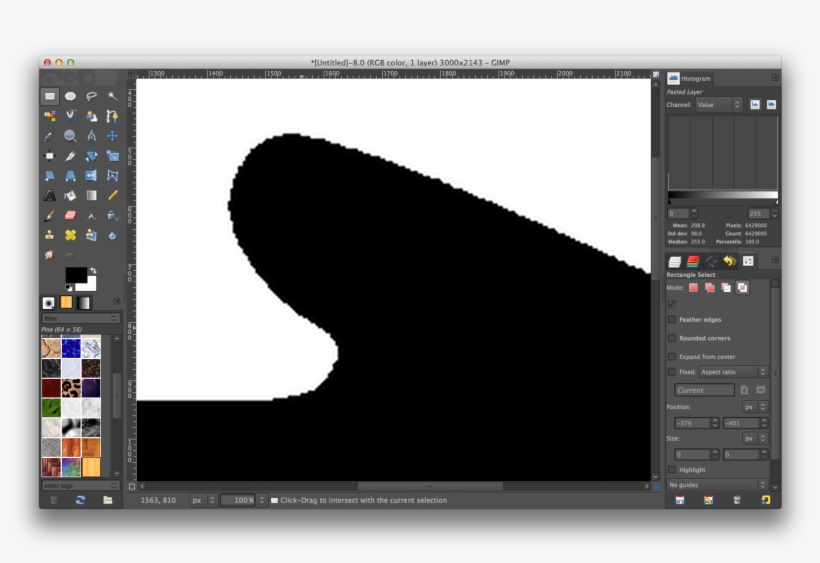Viewport: 820px width, 563px height.
Task: Select the Shear tool
Action: (x=50, y=176)
